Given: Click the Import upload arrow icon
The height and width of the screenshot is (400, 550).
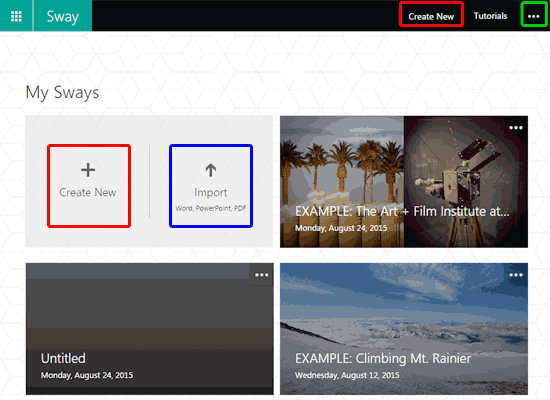Looking at the screenshot, I should [x=210, y=170].
